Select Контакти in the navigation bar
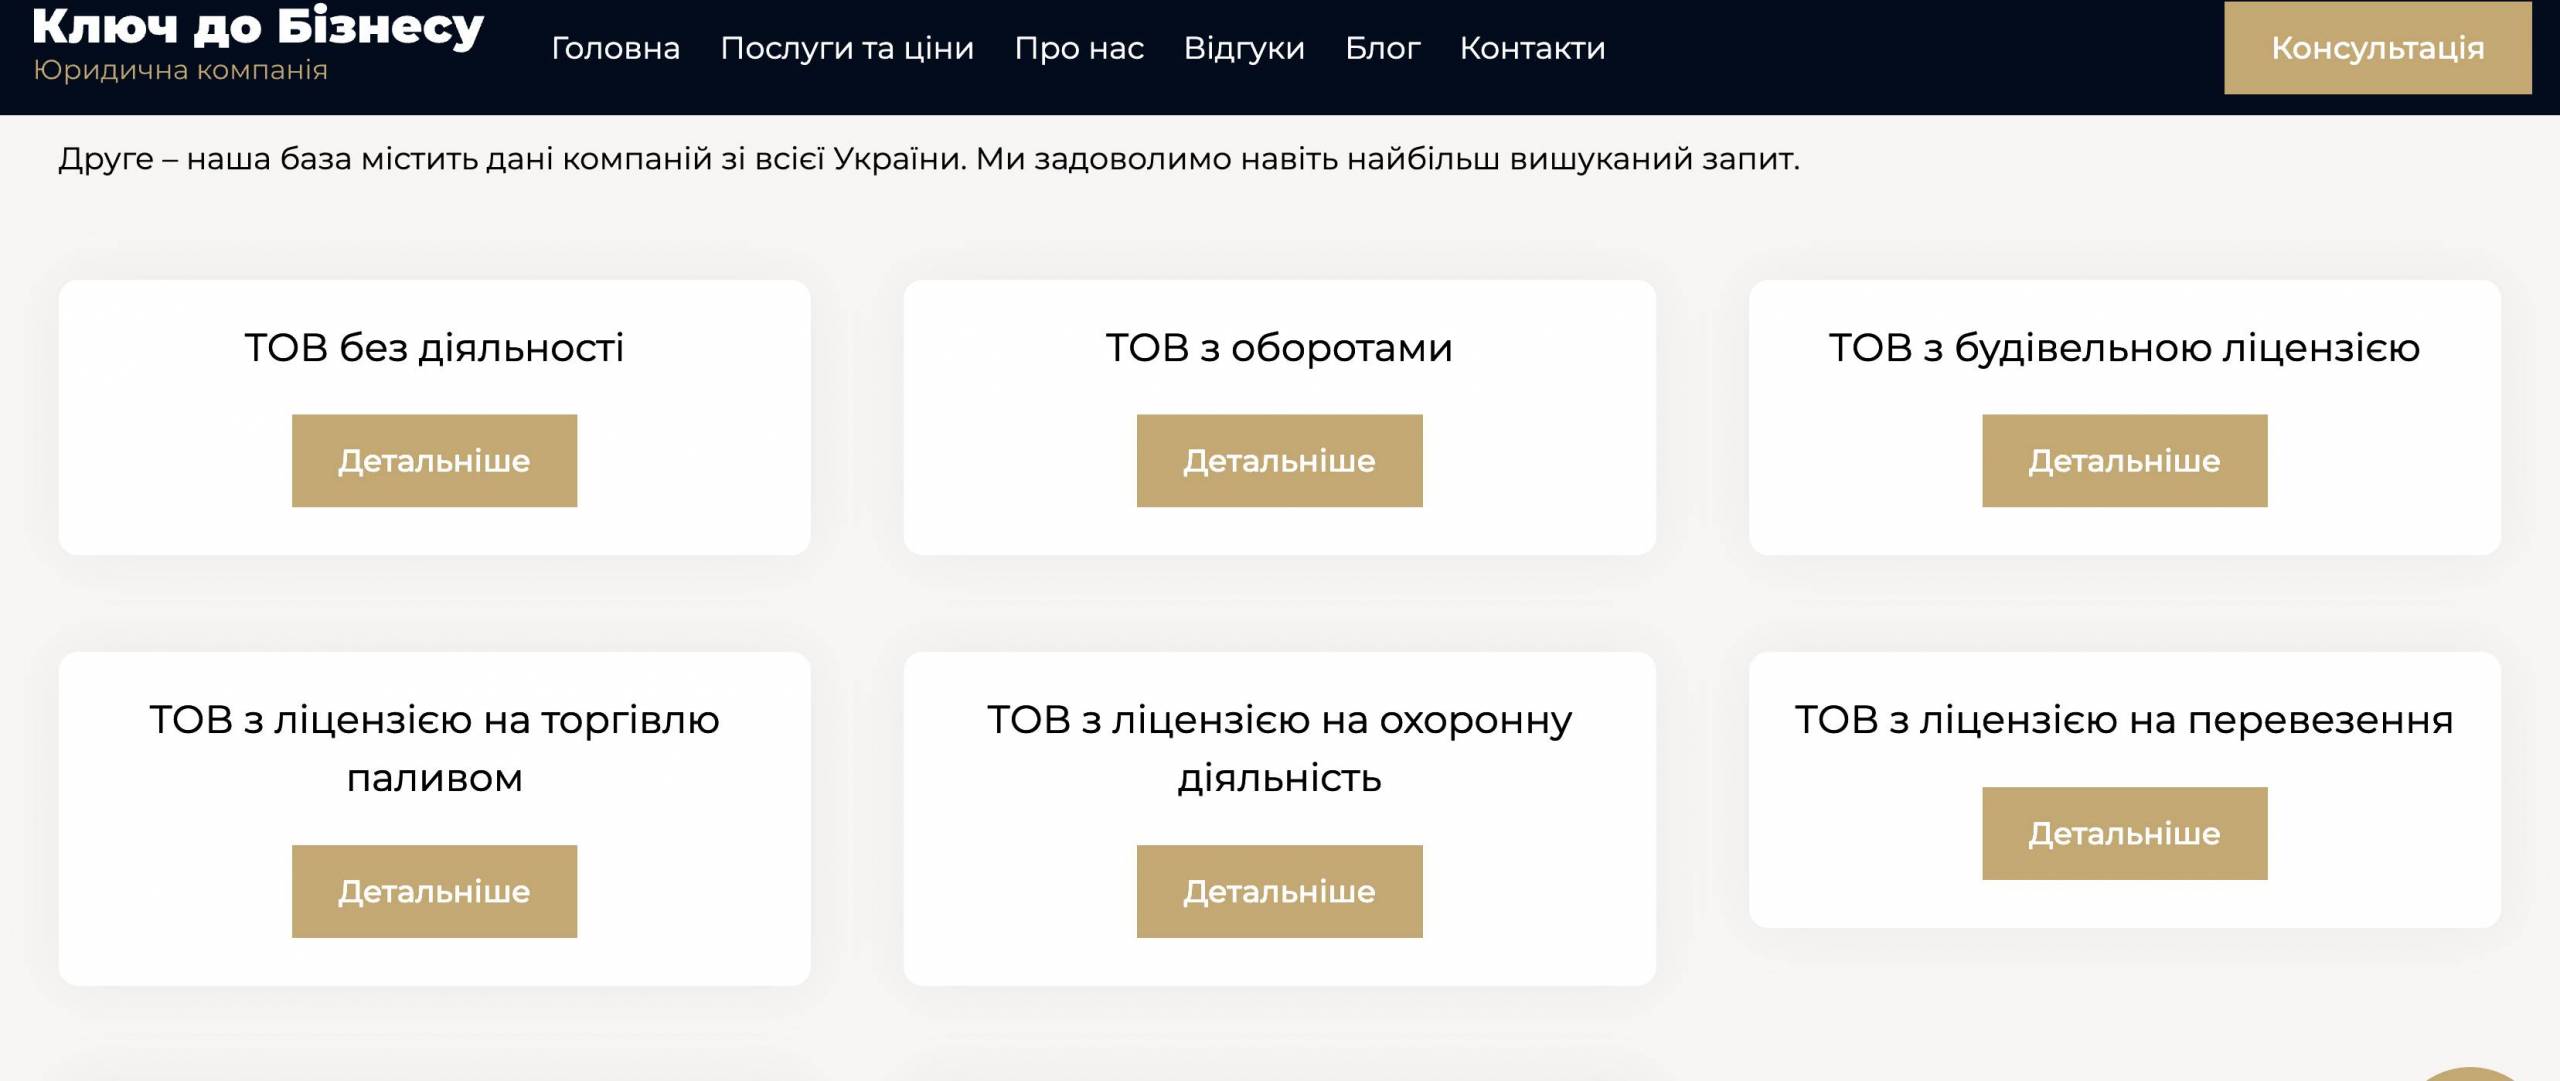2560x1081 pixels. [1532, 48]
